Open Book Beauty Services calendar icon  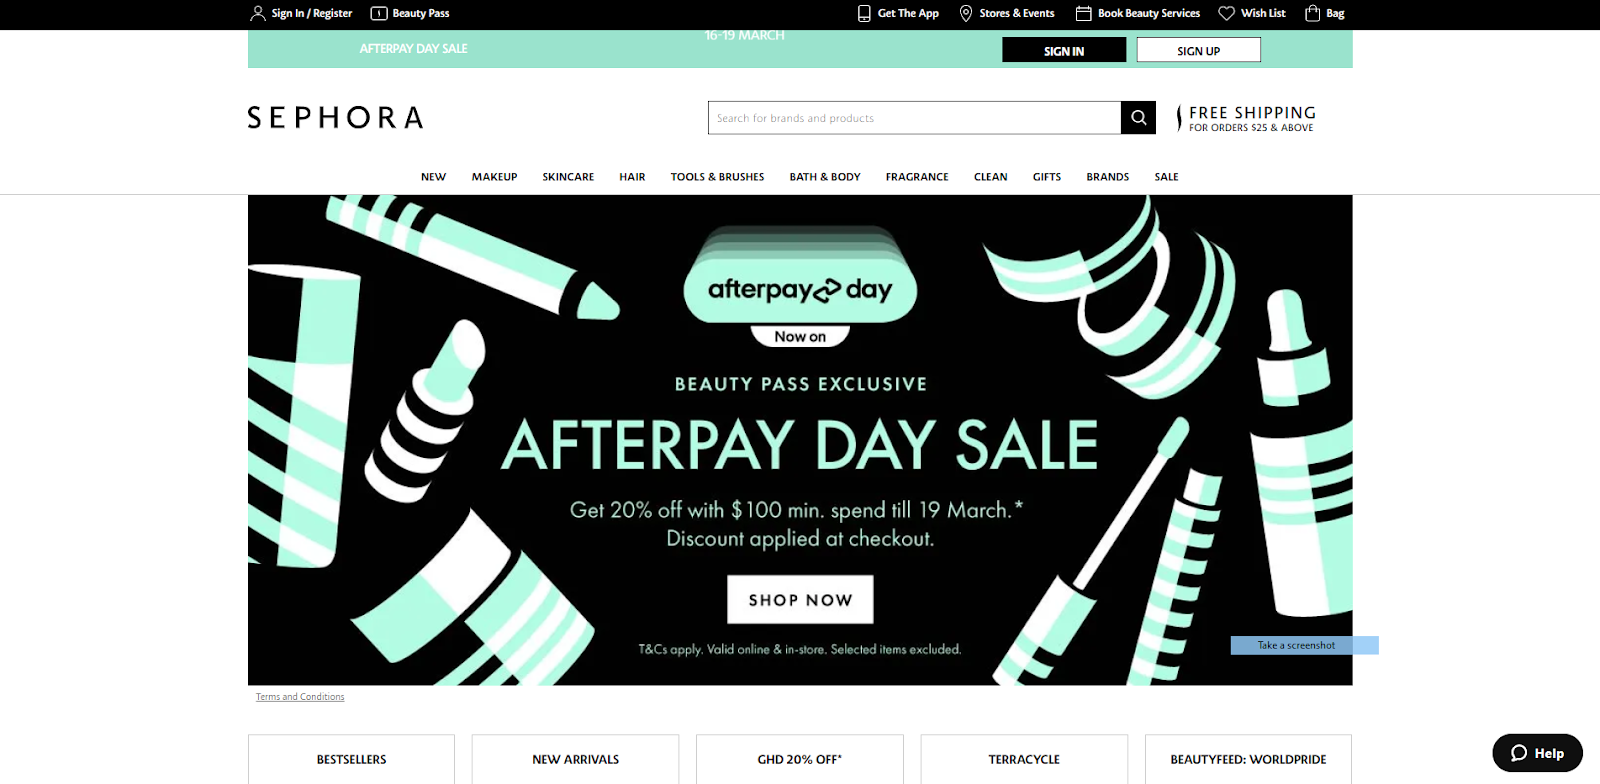[1083, 13]
